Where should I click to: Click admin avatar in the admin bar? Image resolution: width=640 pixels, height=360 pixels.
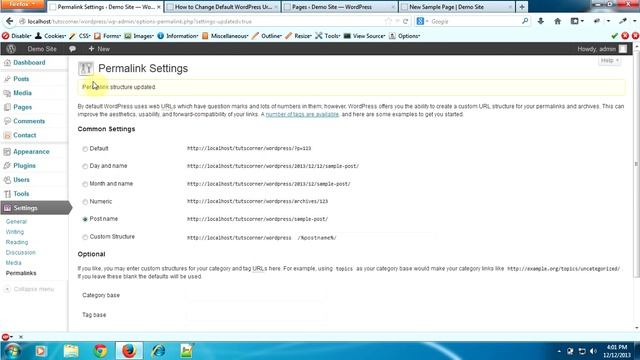coord(623,49)
